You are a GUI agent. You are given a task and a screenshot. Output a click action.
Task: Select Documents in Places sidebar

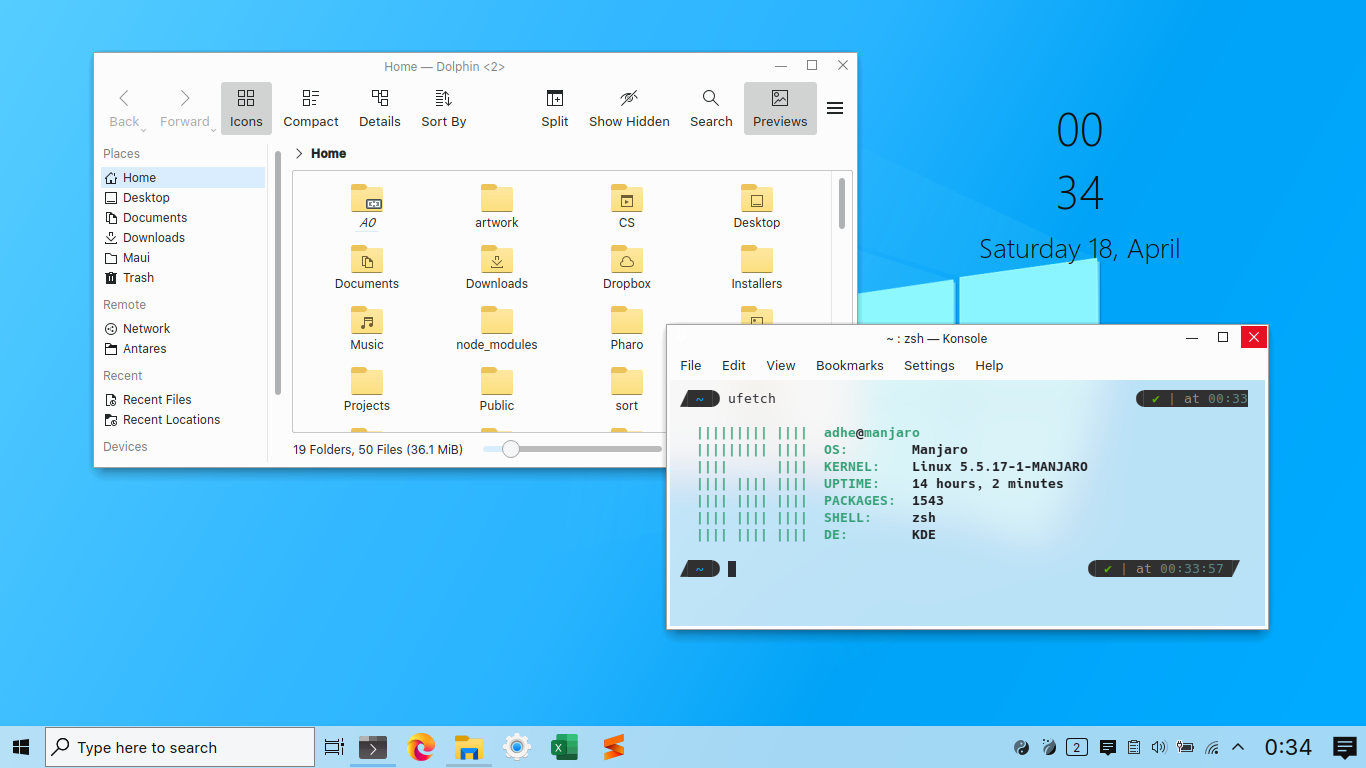click(183, 217)
